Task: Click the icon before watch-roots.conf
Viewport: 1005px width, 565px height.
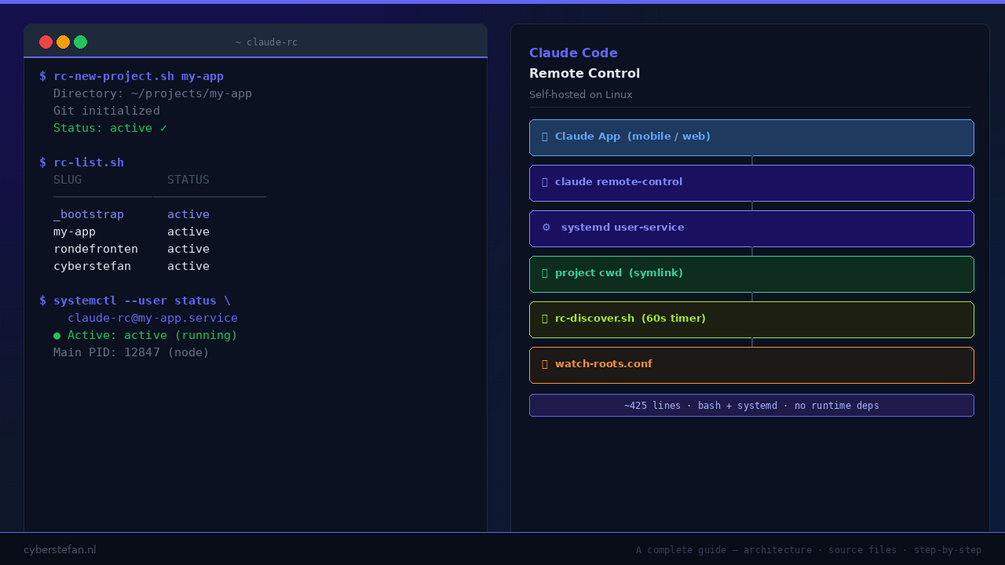Action: [545, 364]
